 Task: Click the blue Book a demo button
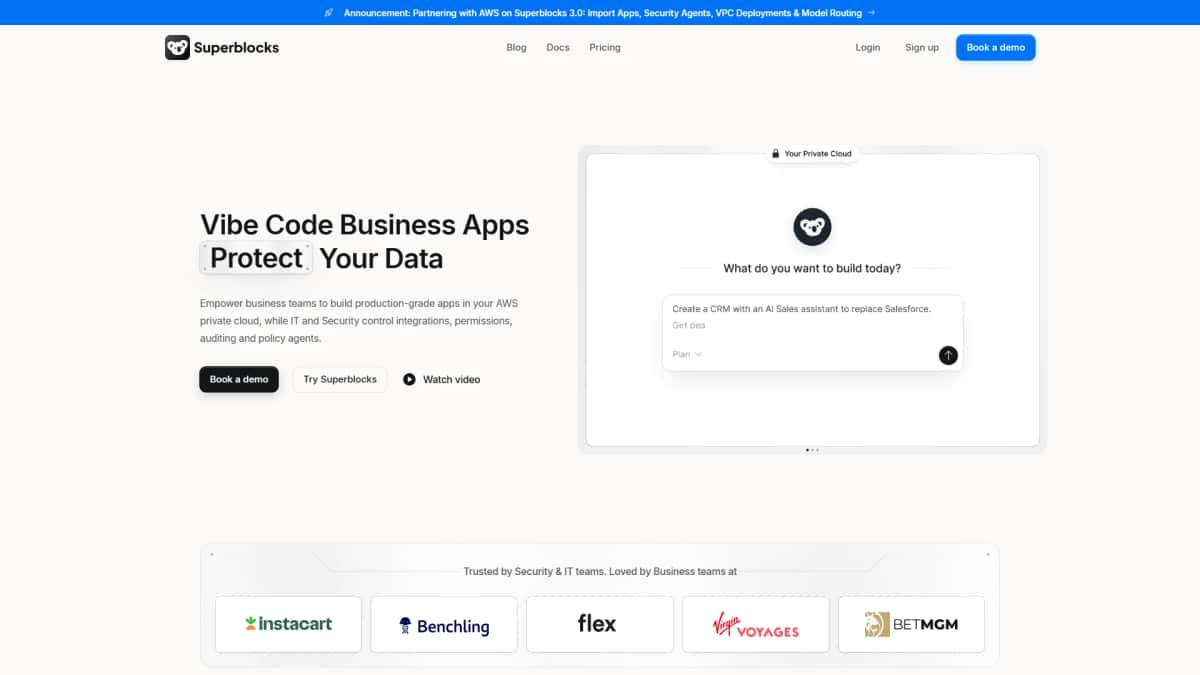coord(996,47)
